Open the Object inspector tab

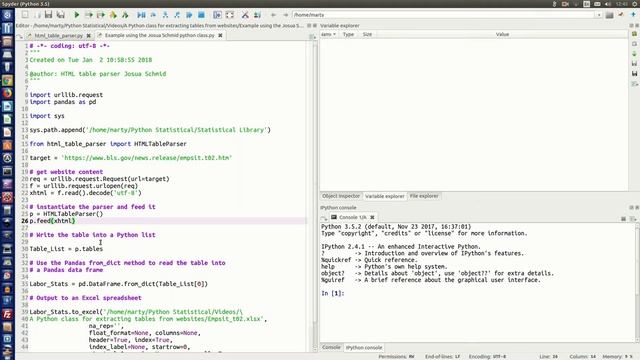pyautogui.click(x=341, y=196)
